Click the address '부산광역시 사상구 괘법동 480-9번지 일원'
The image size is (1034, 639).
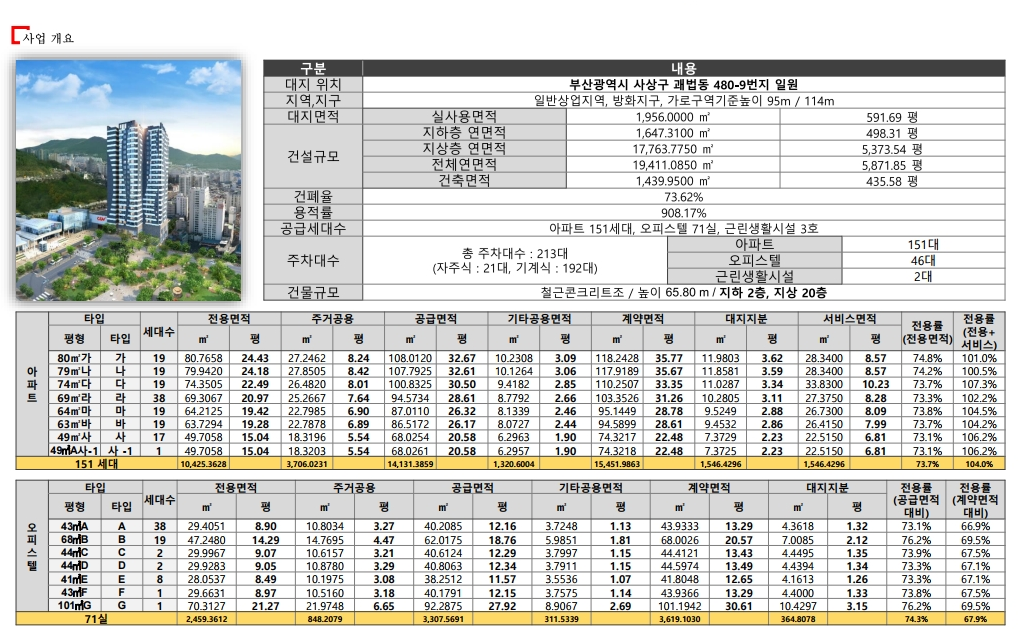click(x=683, y=84)
